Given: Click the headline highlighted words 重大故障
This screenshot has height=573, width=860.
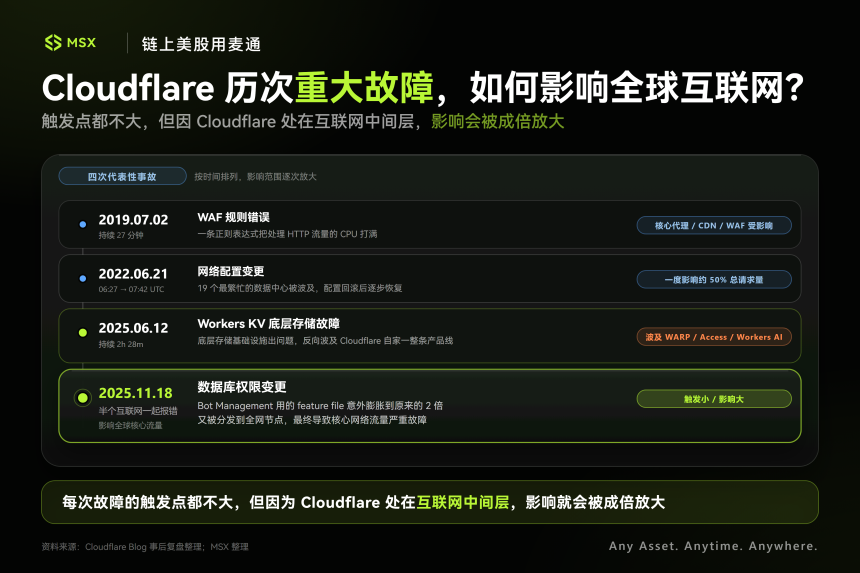Looking at the screenshot, I should point(365,88).
